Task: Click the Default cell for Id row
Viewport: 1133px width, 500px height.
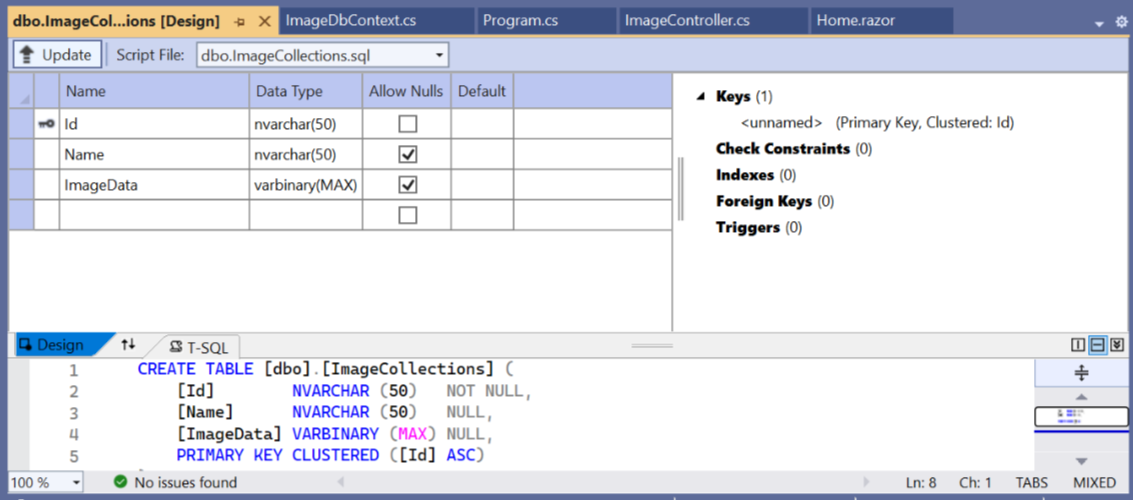Action: pos(483,124)
